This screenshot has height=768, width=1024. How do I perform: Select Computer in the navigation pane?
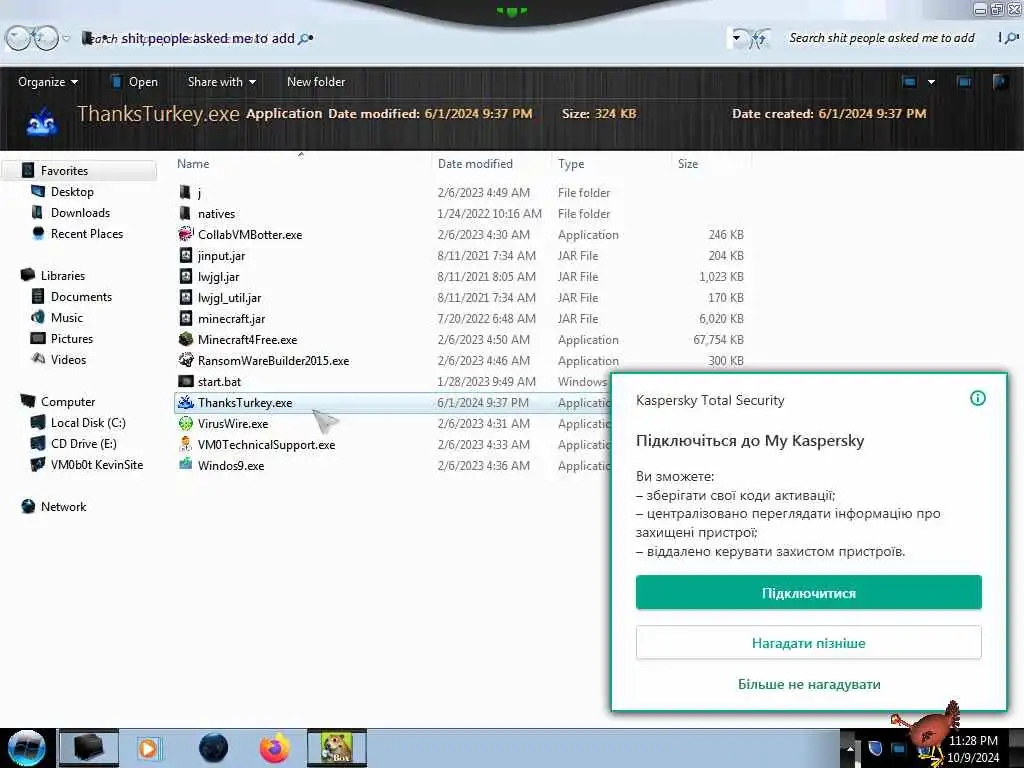tap(68, 402)
